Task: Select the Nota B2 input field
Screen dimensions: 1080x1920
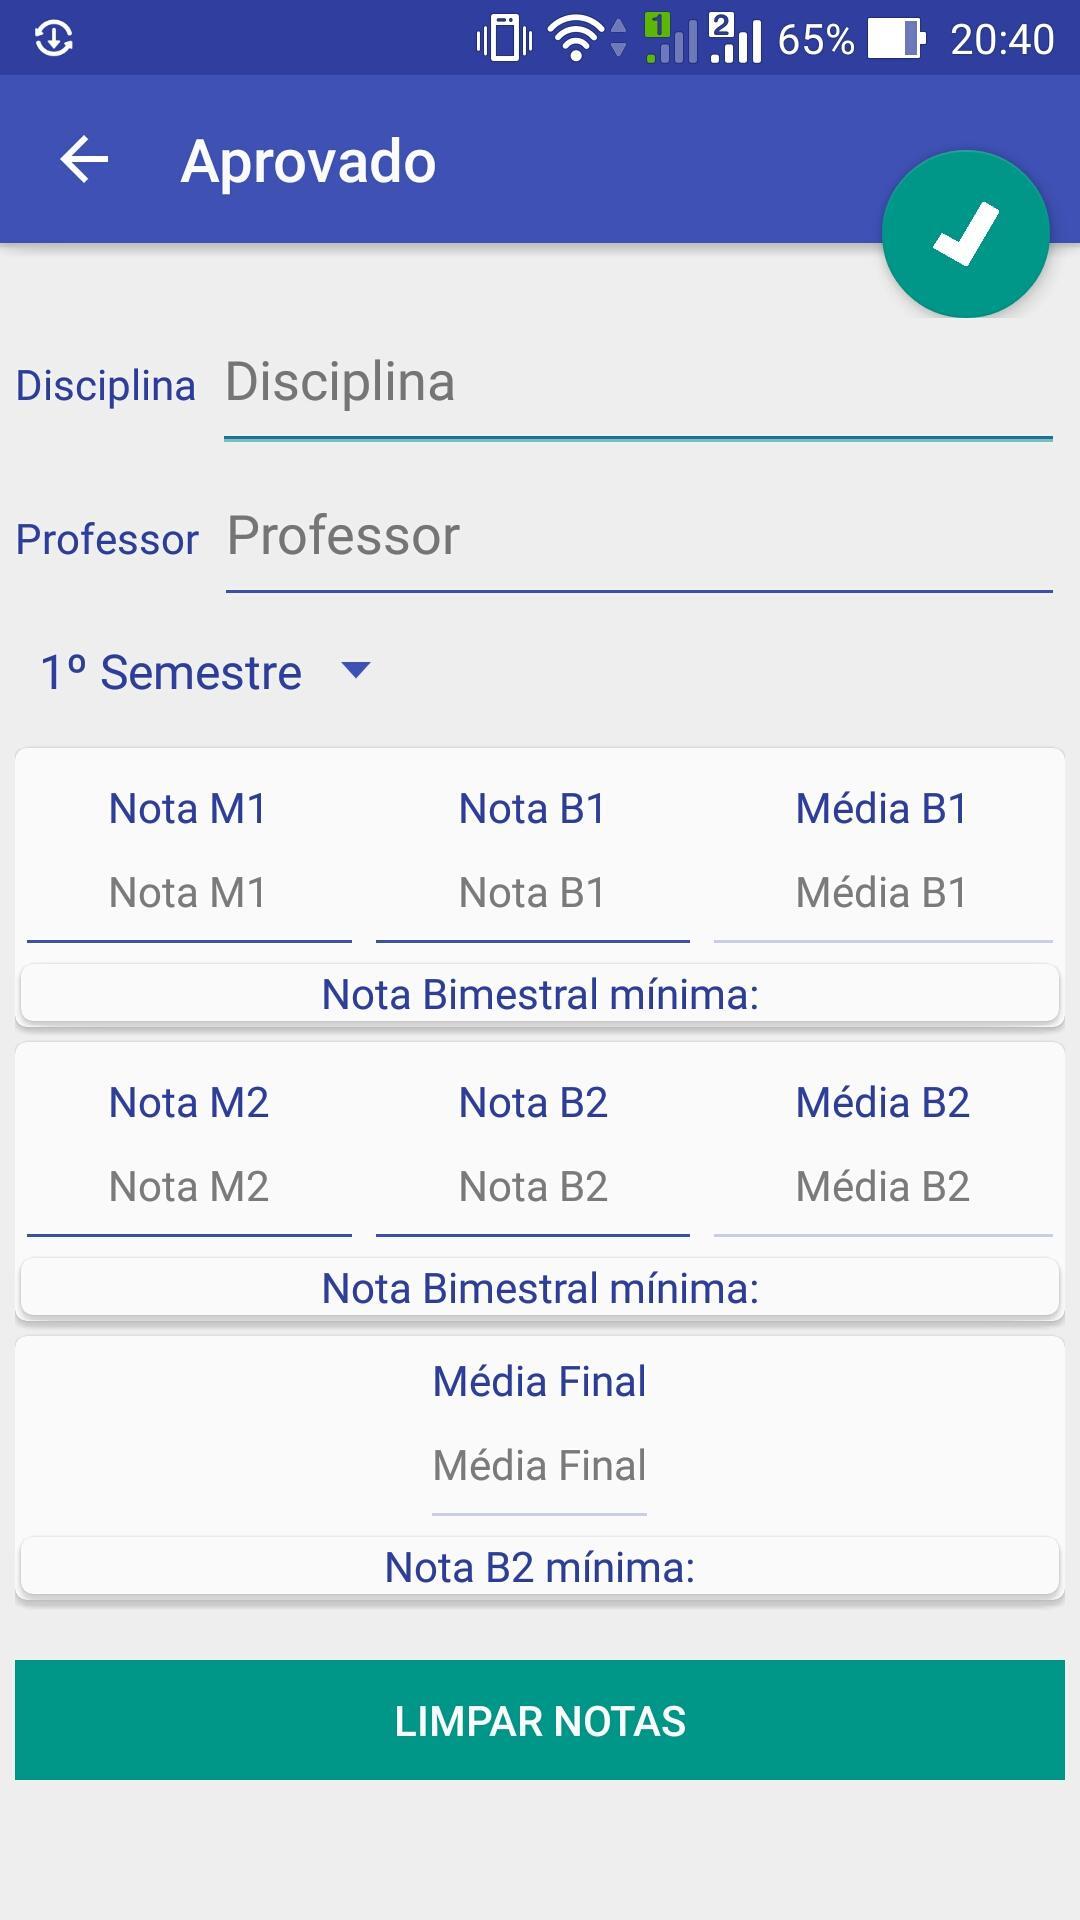Action: (x=533, y=1189)
